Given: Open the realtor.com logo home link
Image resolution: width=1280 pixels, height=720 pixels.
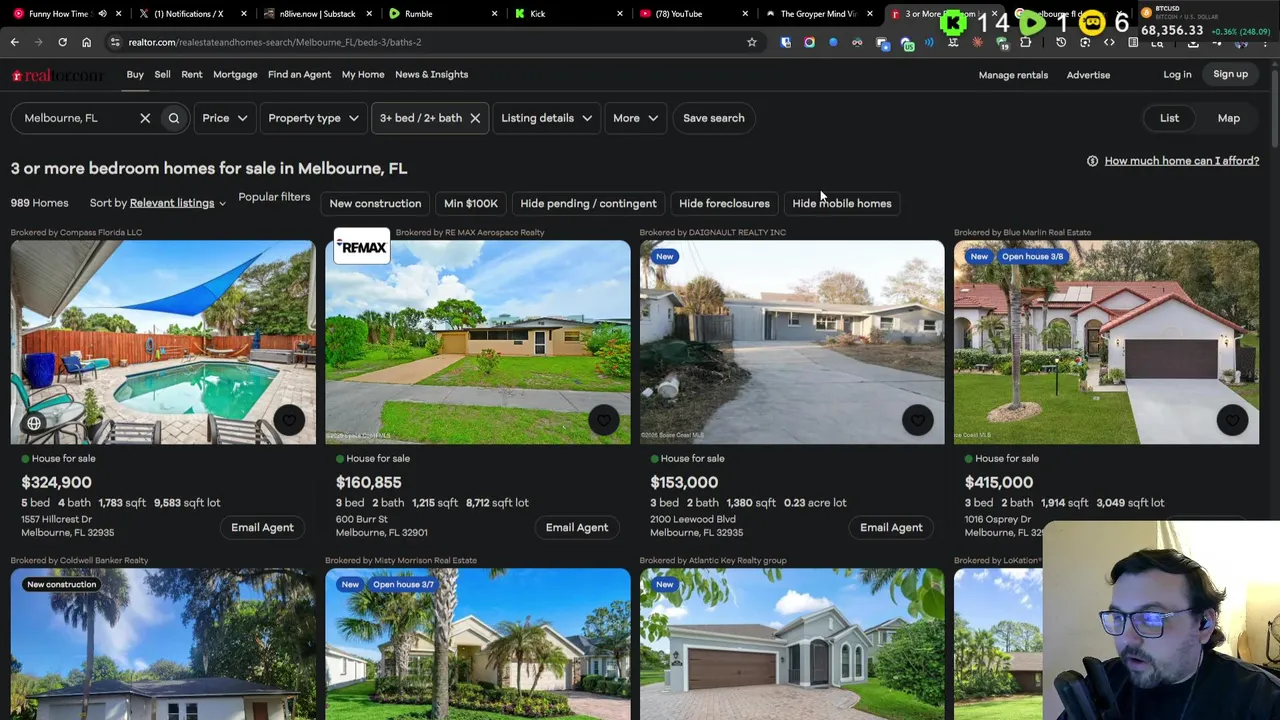Looking at the screenshot, I should (57, 75).
